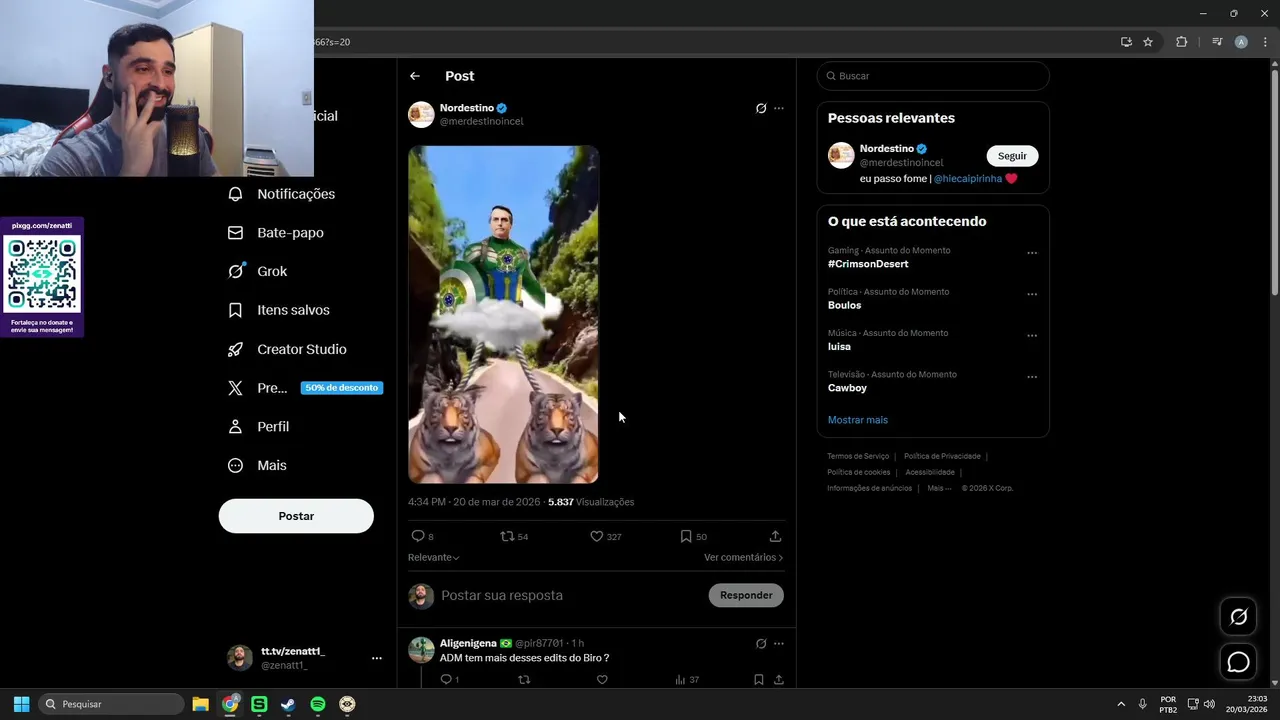Click Ver comentários link
This screenshot has width=1280, height=720.
[743, 557]
